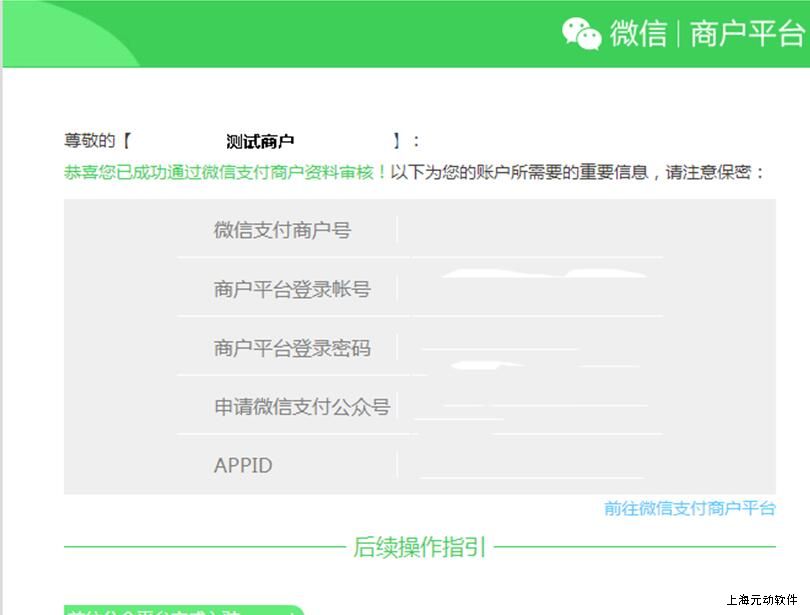Viewport: 810px width, 615px height.
Task: Click the WeChat speech-bubble logo icon
Action: (581, 33)
